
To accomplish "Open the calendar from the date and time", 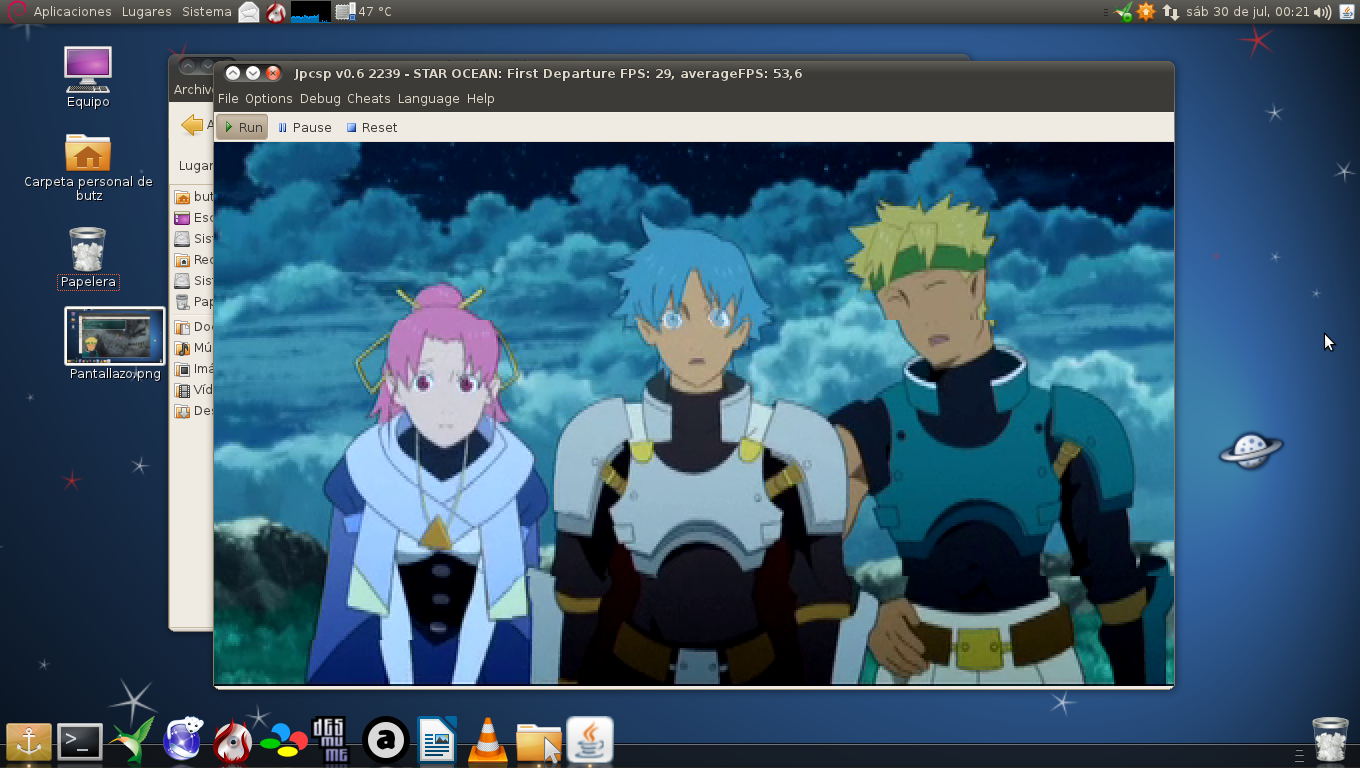I will [1247, 12].
